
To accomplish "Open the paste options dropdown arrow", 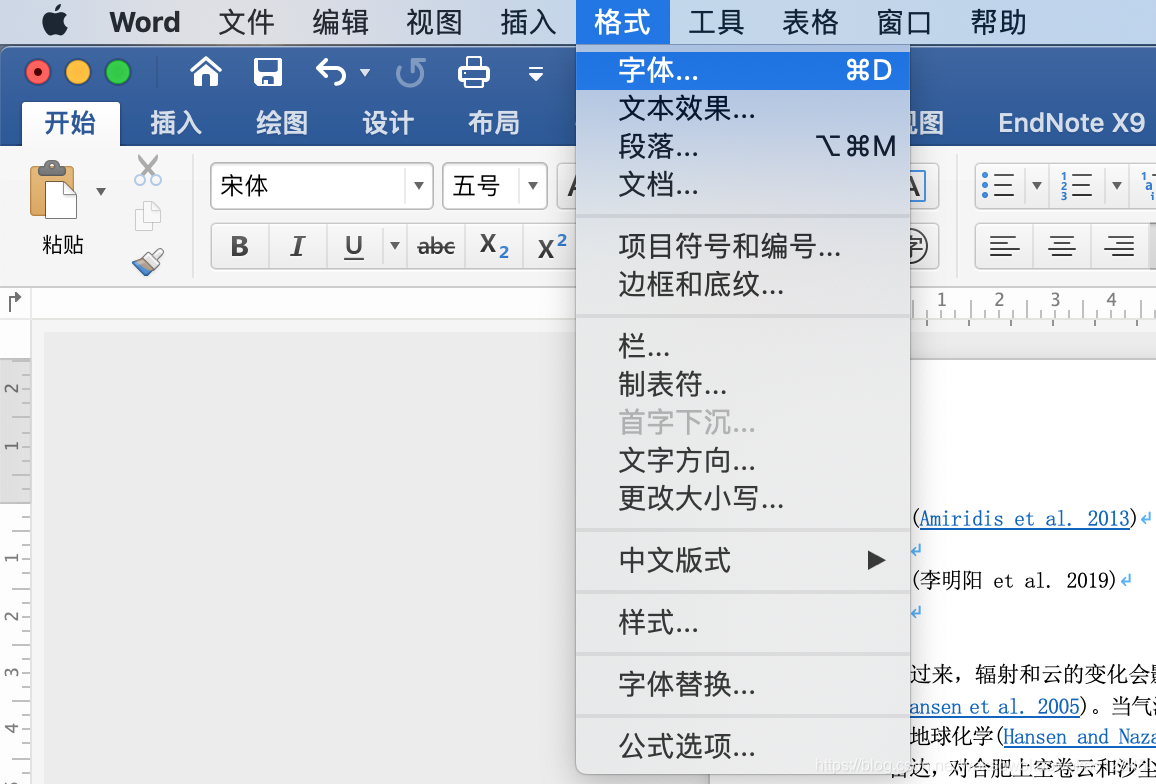I will (101, 191).
